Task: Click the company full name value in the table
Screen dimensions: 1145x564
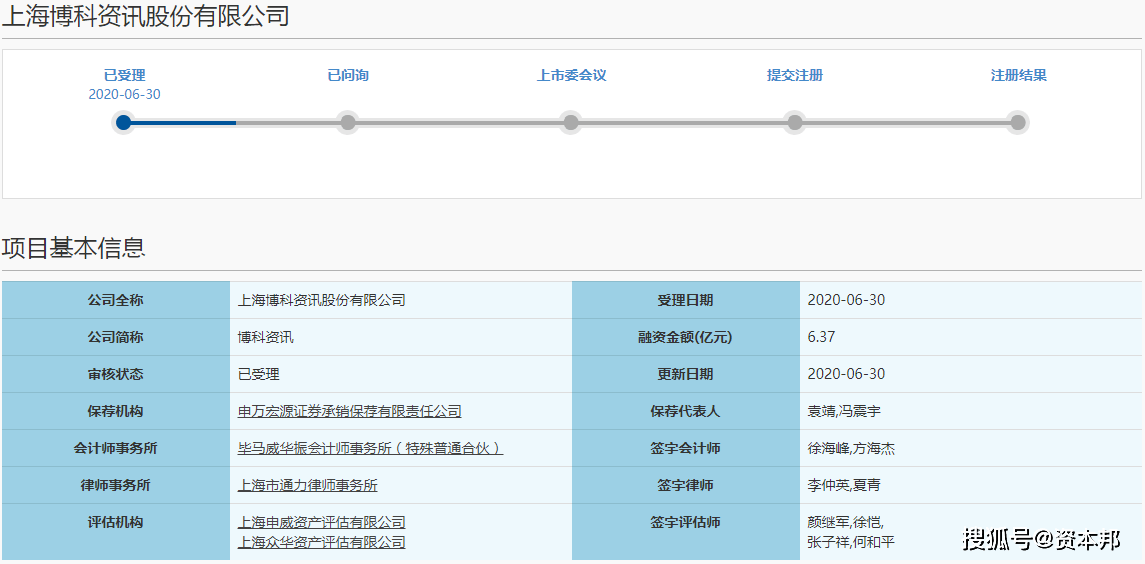Action: tap(321, 300)
